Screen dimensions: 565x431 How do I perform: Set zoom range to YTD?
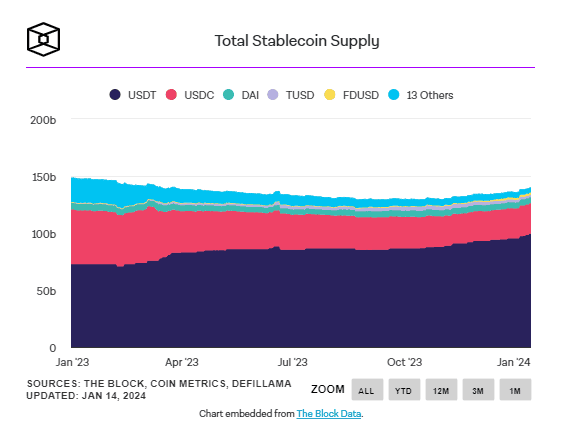coord(404,390)
